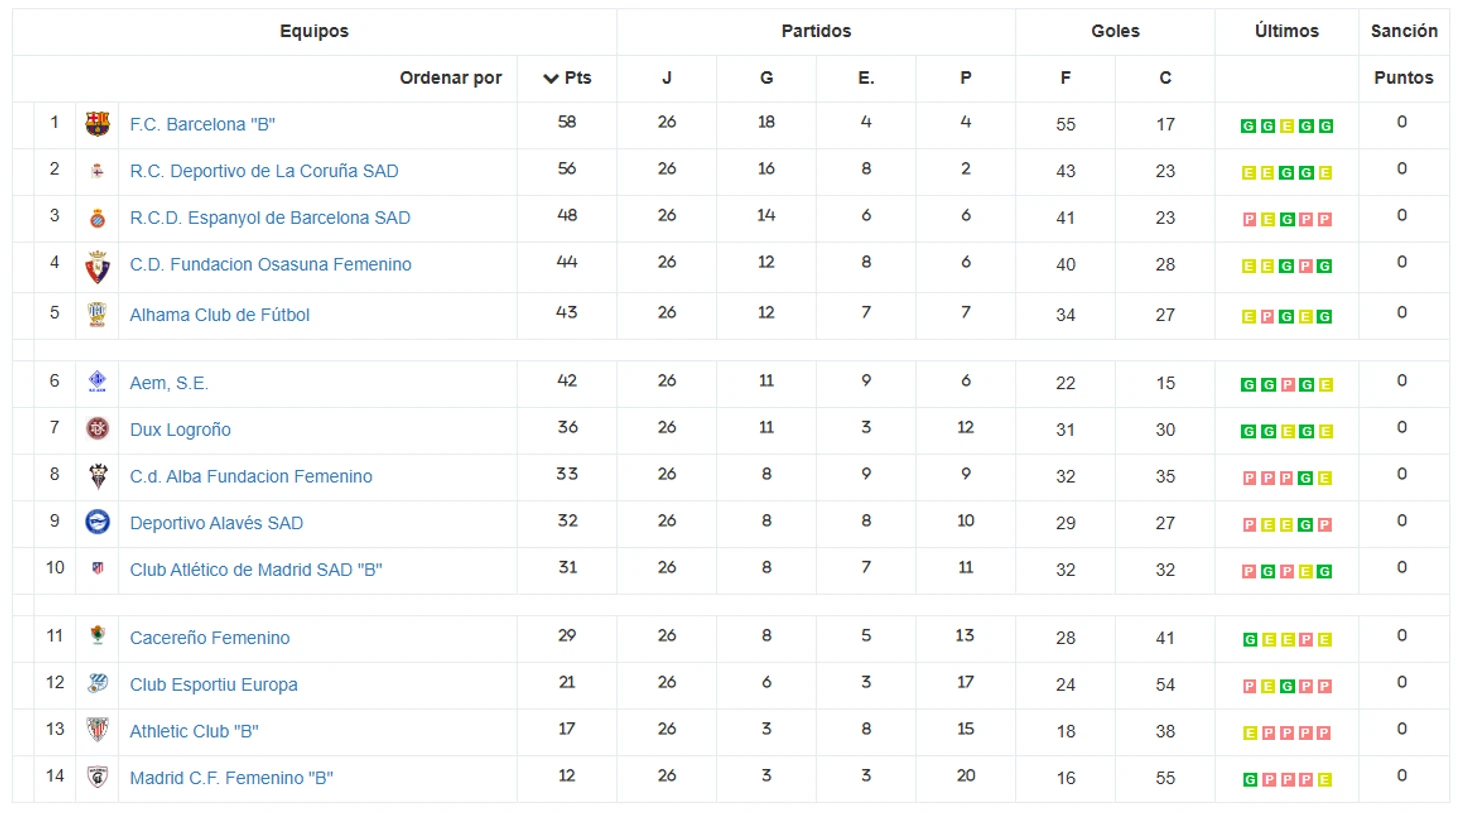Click the Dux Logroño round logo
Viewport: 1460px width, 813px height.
97,429
